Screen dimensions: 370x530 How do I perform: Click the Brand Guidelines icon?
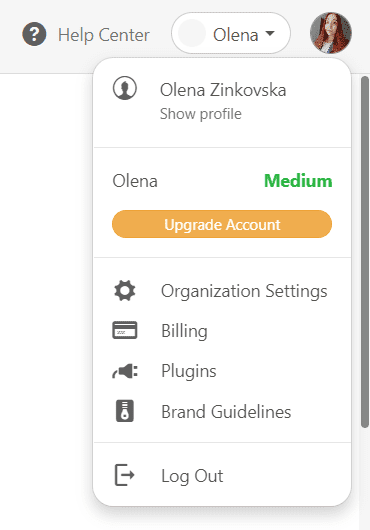pos(125,411)
